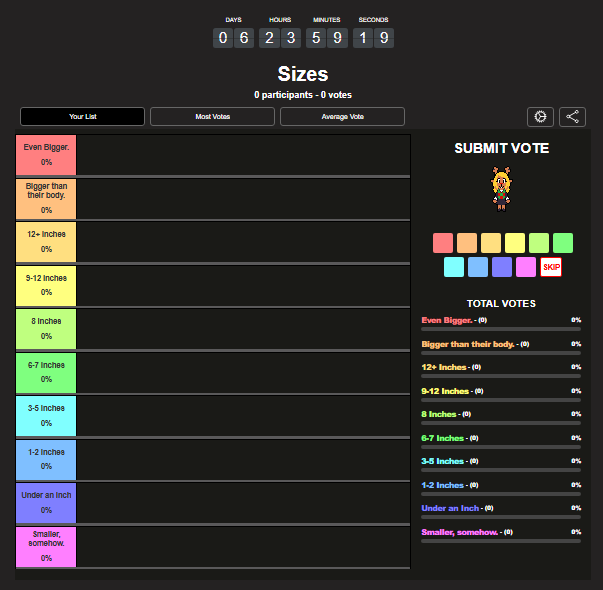Switch to the Your List tab
603x590 pixels.
pos(82,117)
